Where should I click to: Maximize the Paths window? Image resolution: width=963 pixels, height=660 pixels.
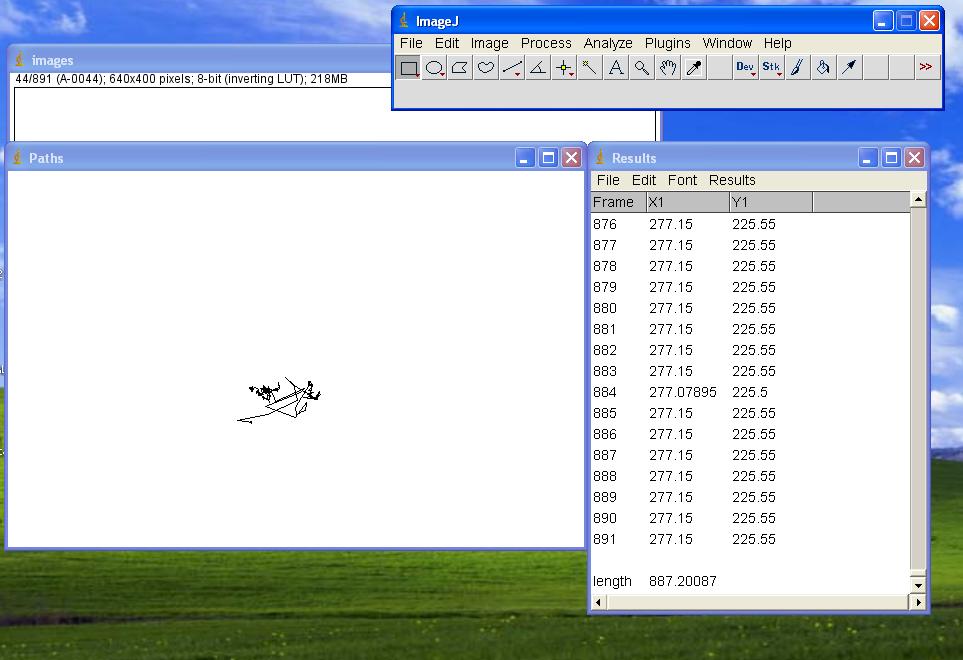point(548,158)
